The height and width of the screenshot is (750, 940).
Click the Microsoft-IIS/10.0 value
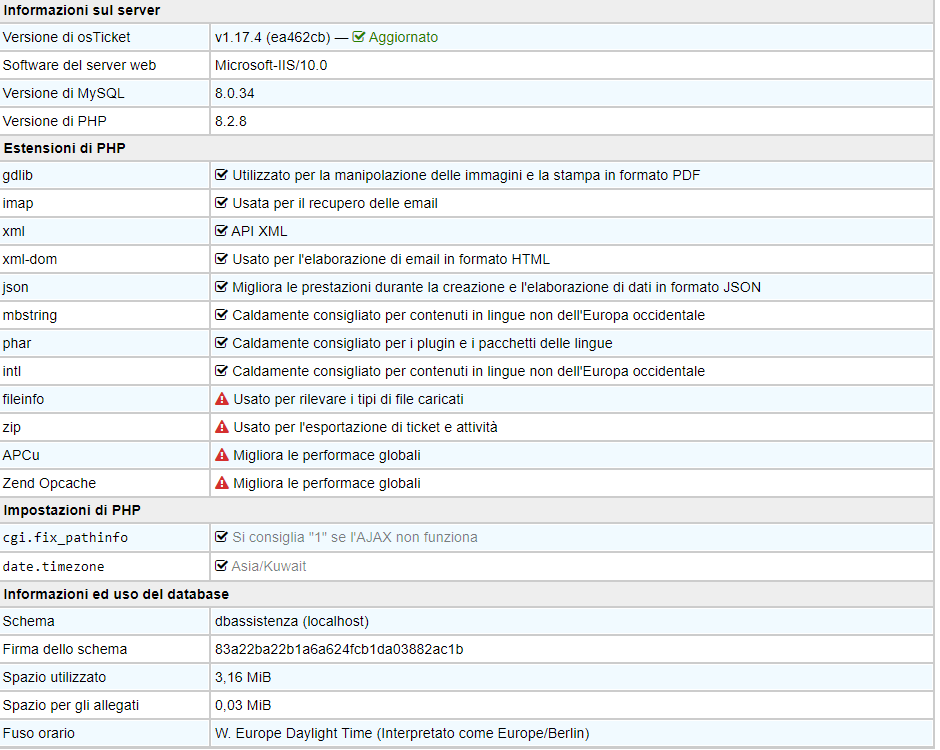point(271,65)
